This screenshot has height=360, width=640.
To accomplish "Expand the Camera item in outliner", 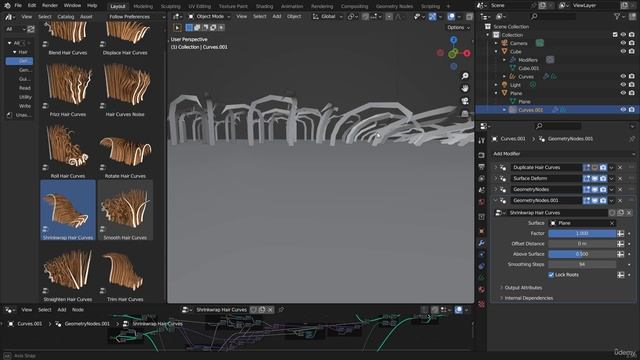I will (x=496, y=43).
